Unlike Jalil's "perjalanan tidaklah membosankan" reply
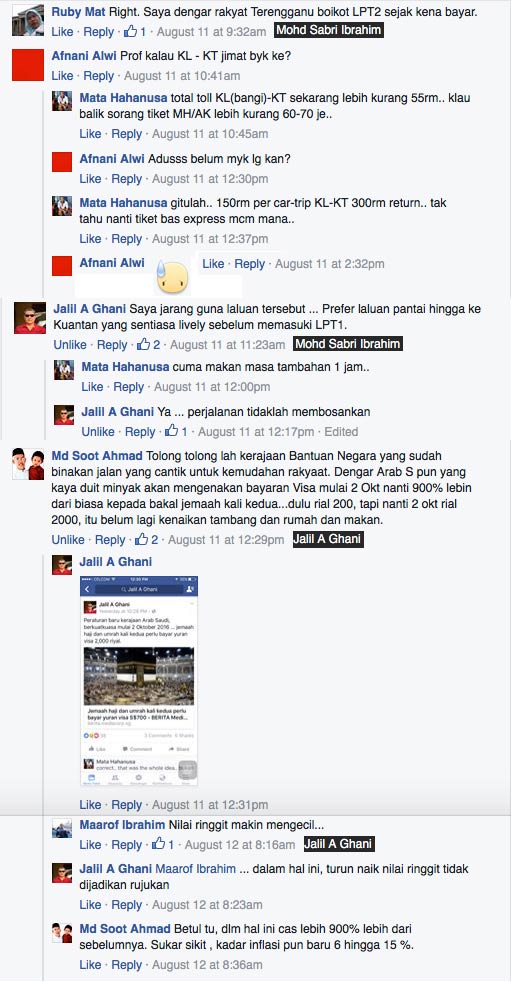The width and height of the screenshot is (511, 982). (x=98, y=432)
